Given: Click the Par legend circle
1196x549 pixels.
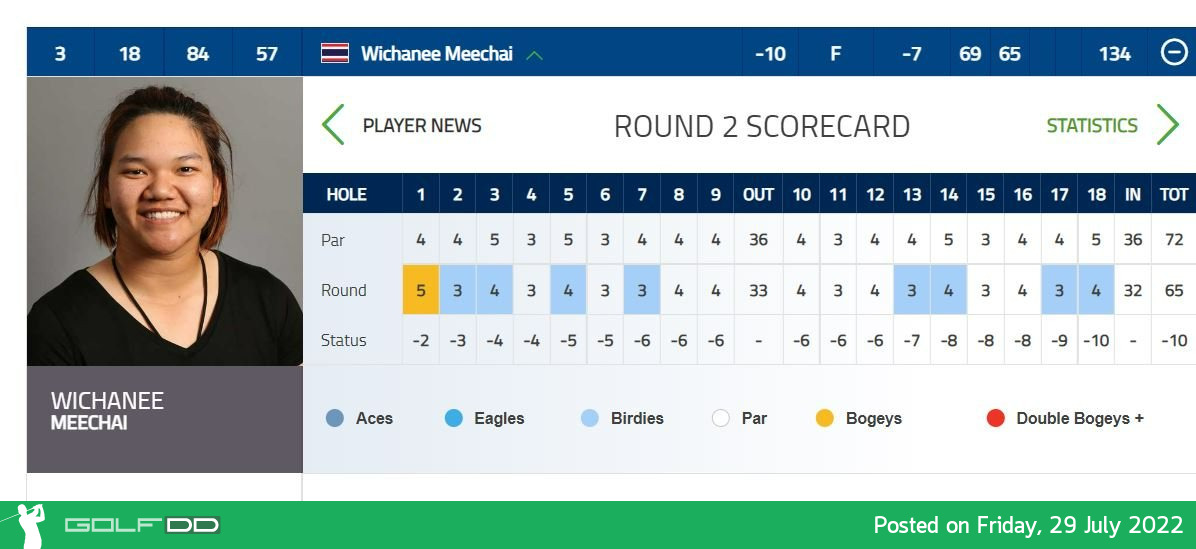Looking at the screenshot, I should [721, 418].
